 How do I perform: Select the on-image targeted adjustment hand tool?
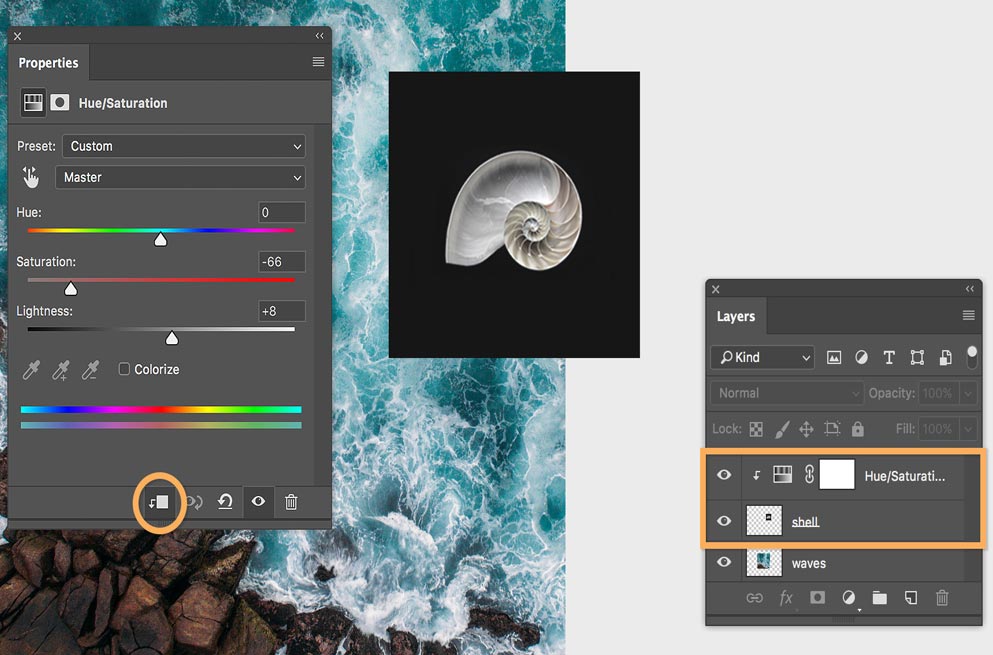(30, 177)
